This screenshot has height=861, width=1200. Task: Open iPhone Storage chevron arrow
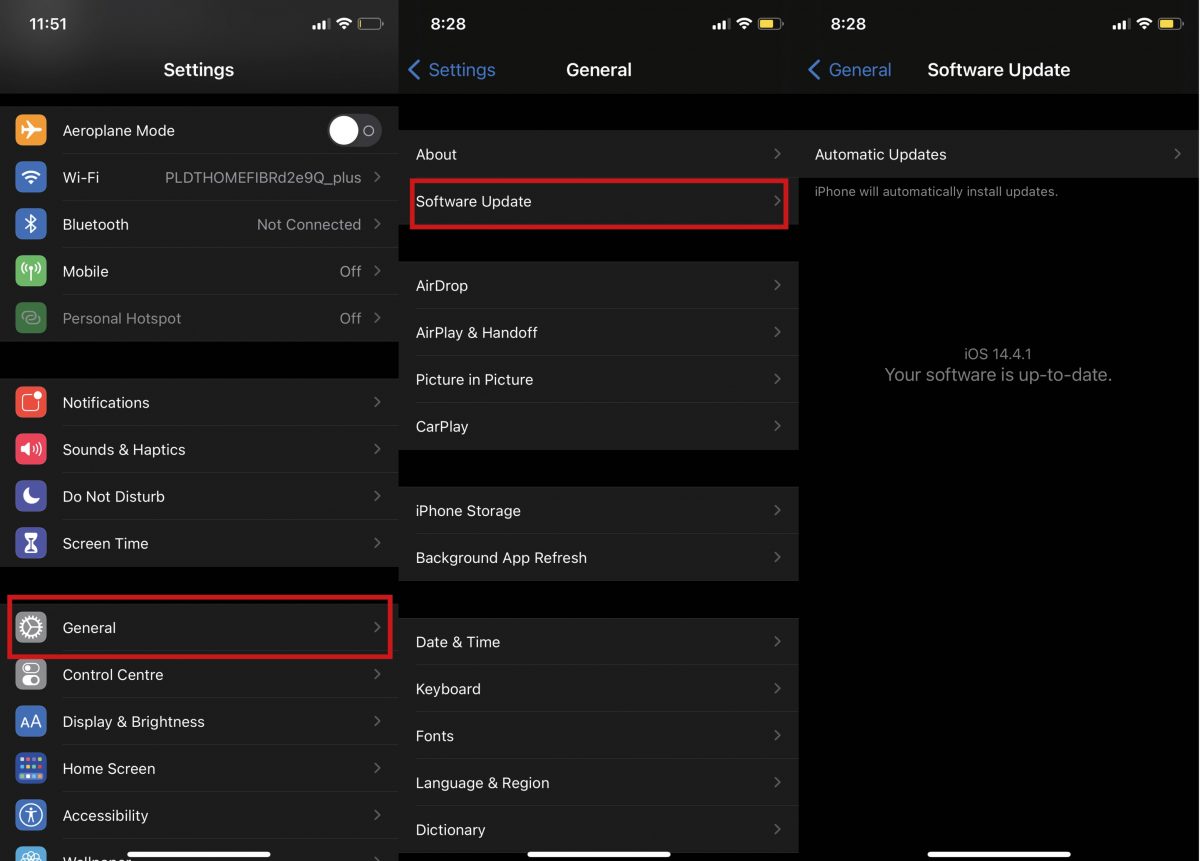coord(777,510)
